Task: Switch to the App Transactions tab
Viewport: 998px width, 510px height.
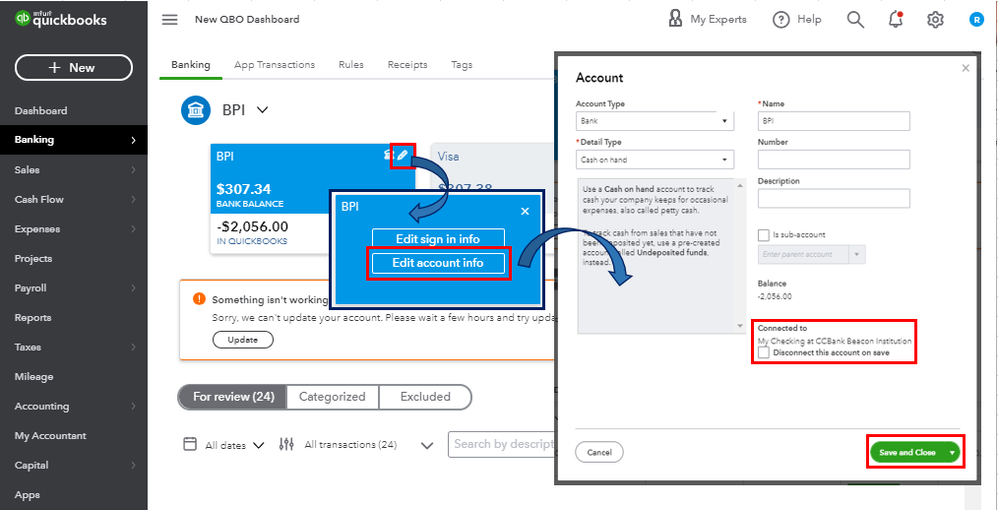Action: point(274,64)
